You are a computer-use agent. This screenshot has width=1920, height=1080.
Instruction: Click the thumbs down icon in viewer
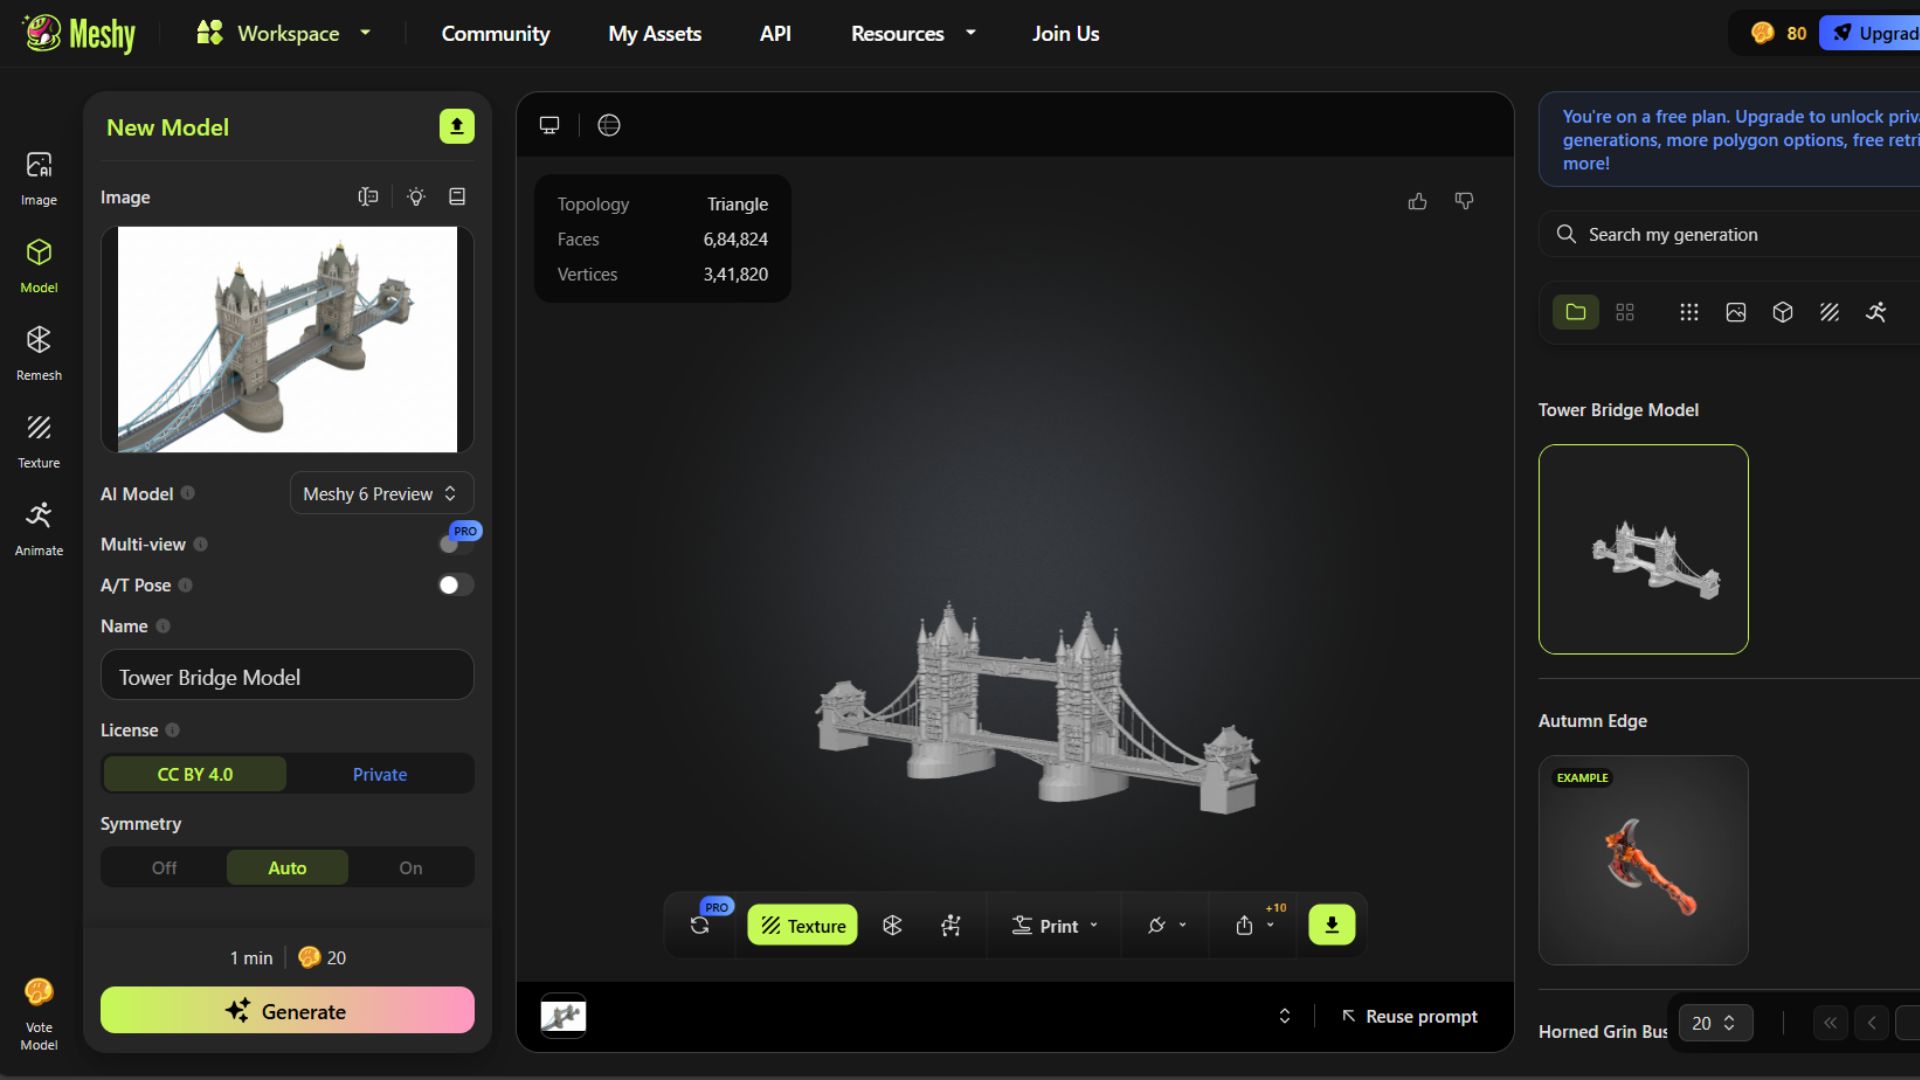(x=1464, y=202)
